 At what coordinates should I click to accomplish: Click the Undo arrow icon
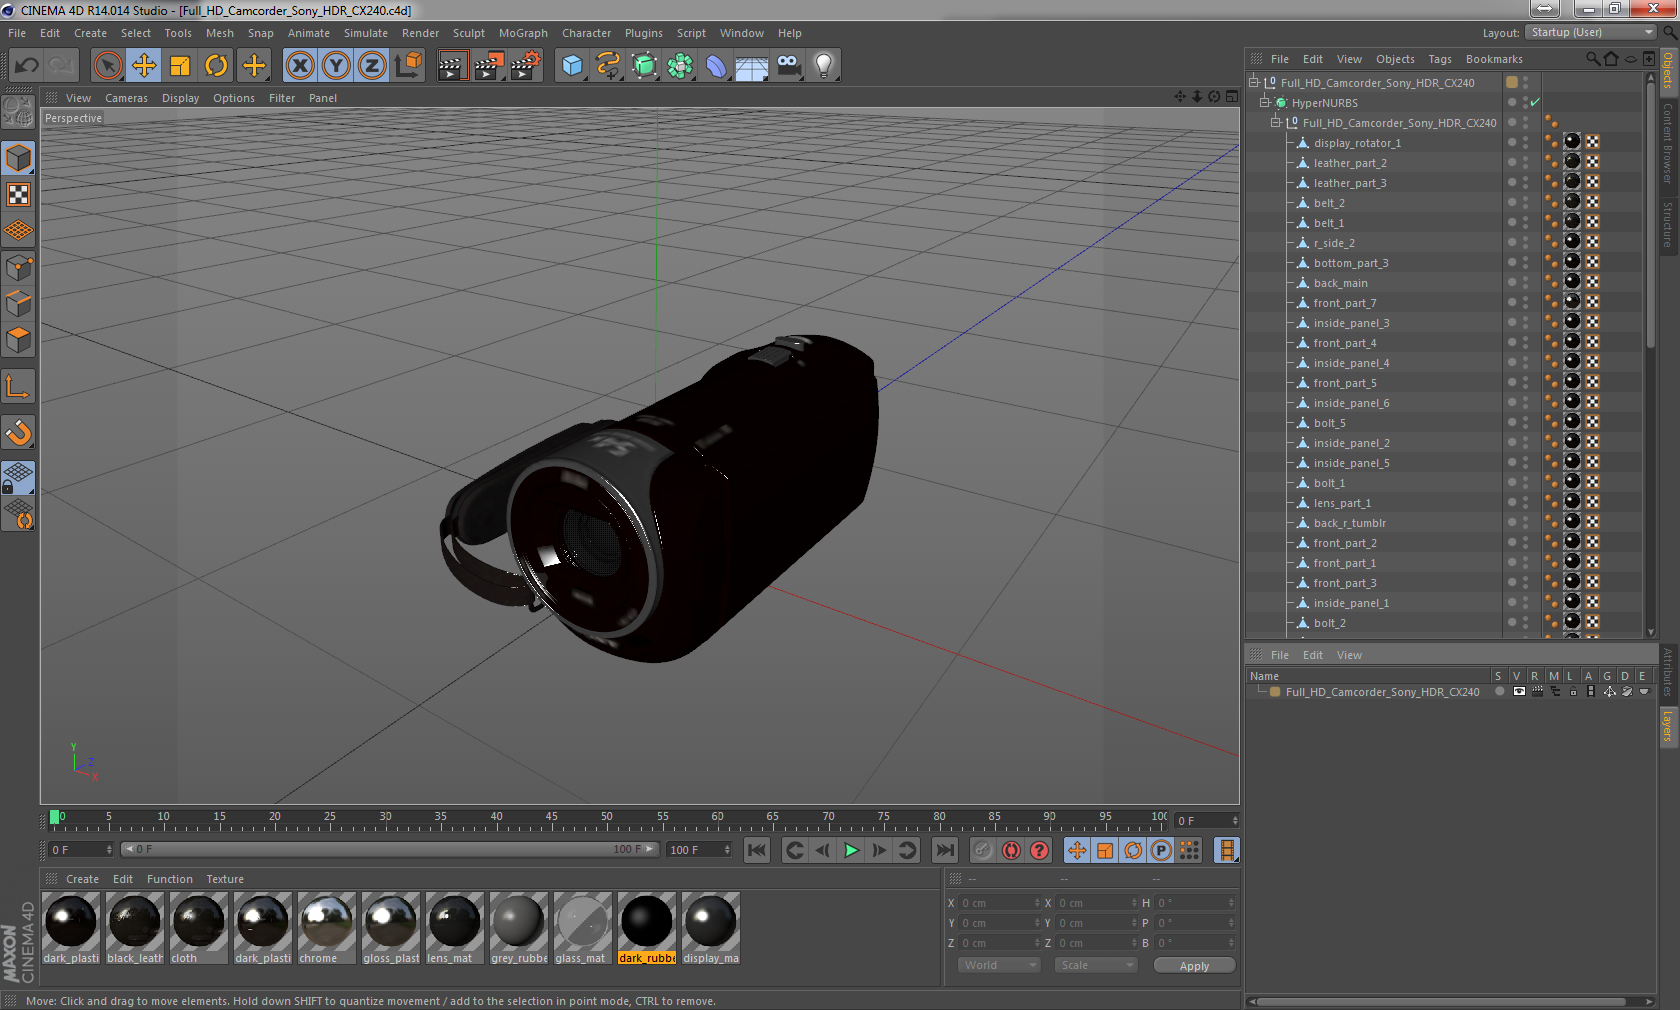[26, 66]
